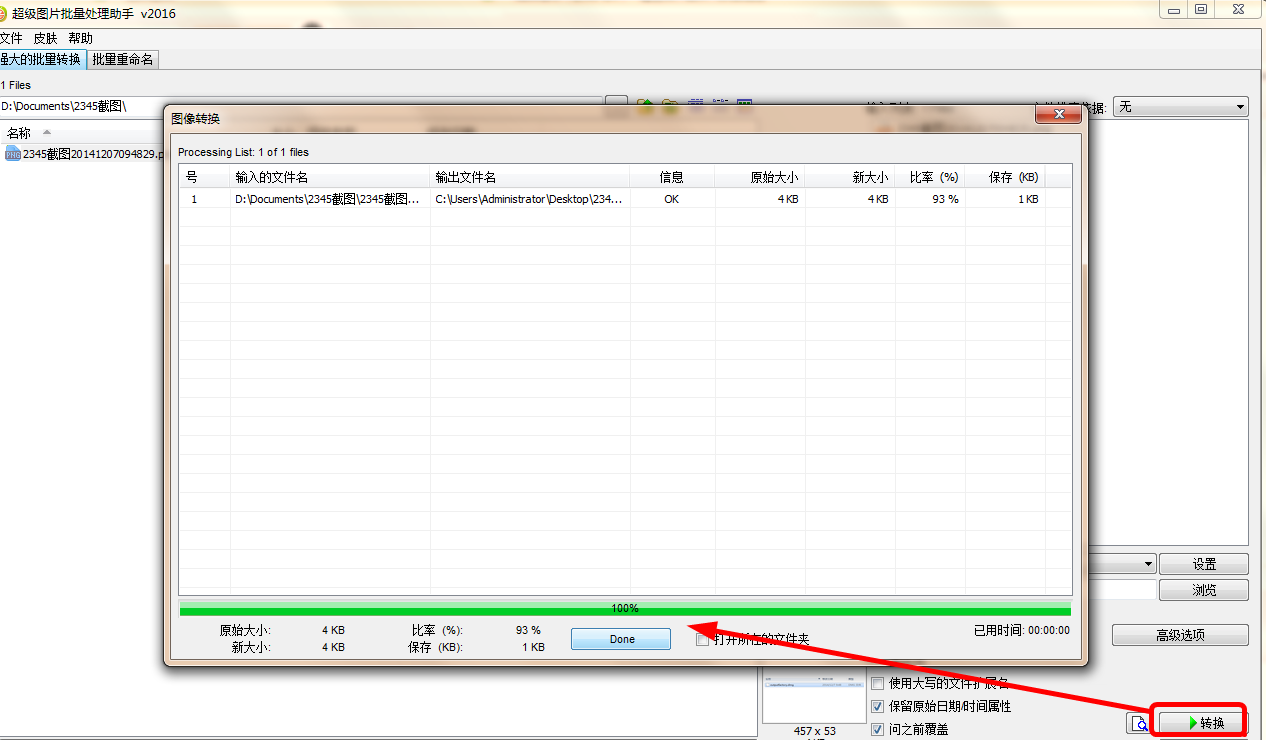This screenshot has height=740, width=1266.
Task: Click the PNG icon of the listed file
Action: point(12,154)
